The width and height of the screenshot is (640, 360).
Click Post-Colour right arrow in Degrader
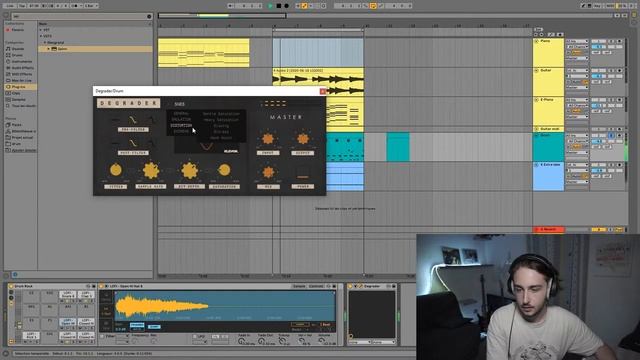point(151,143)
